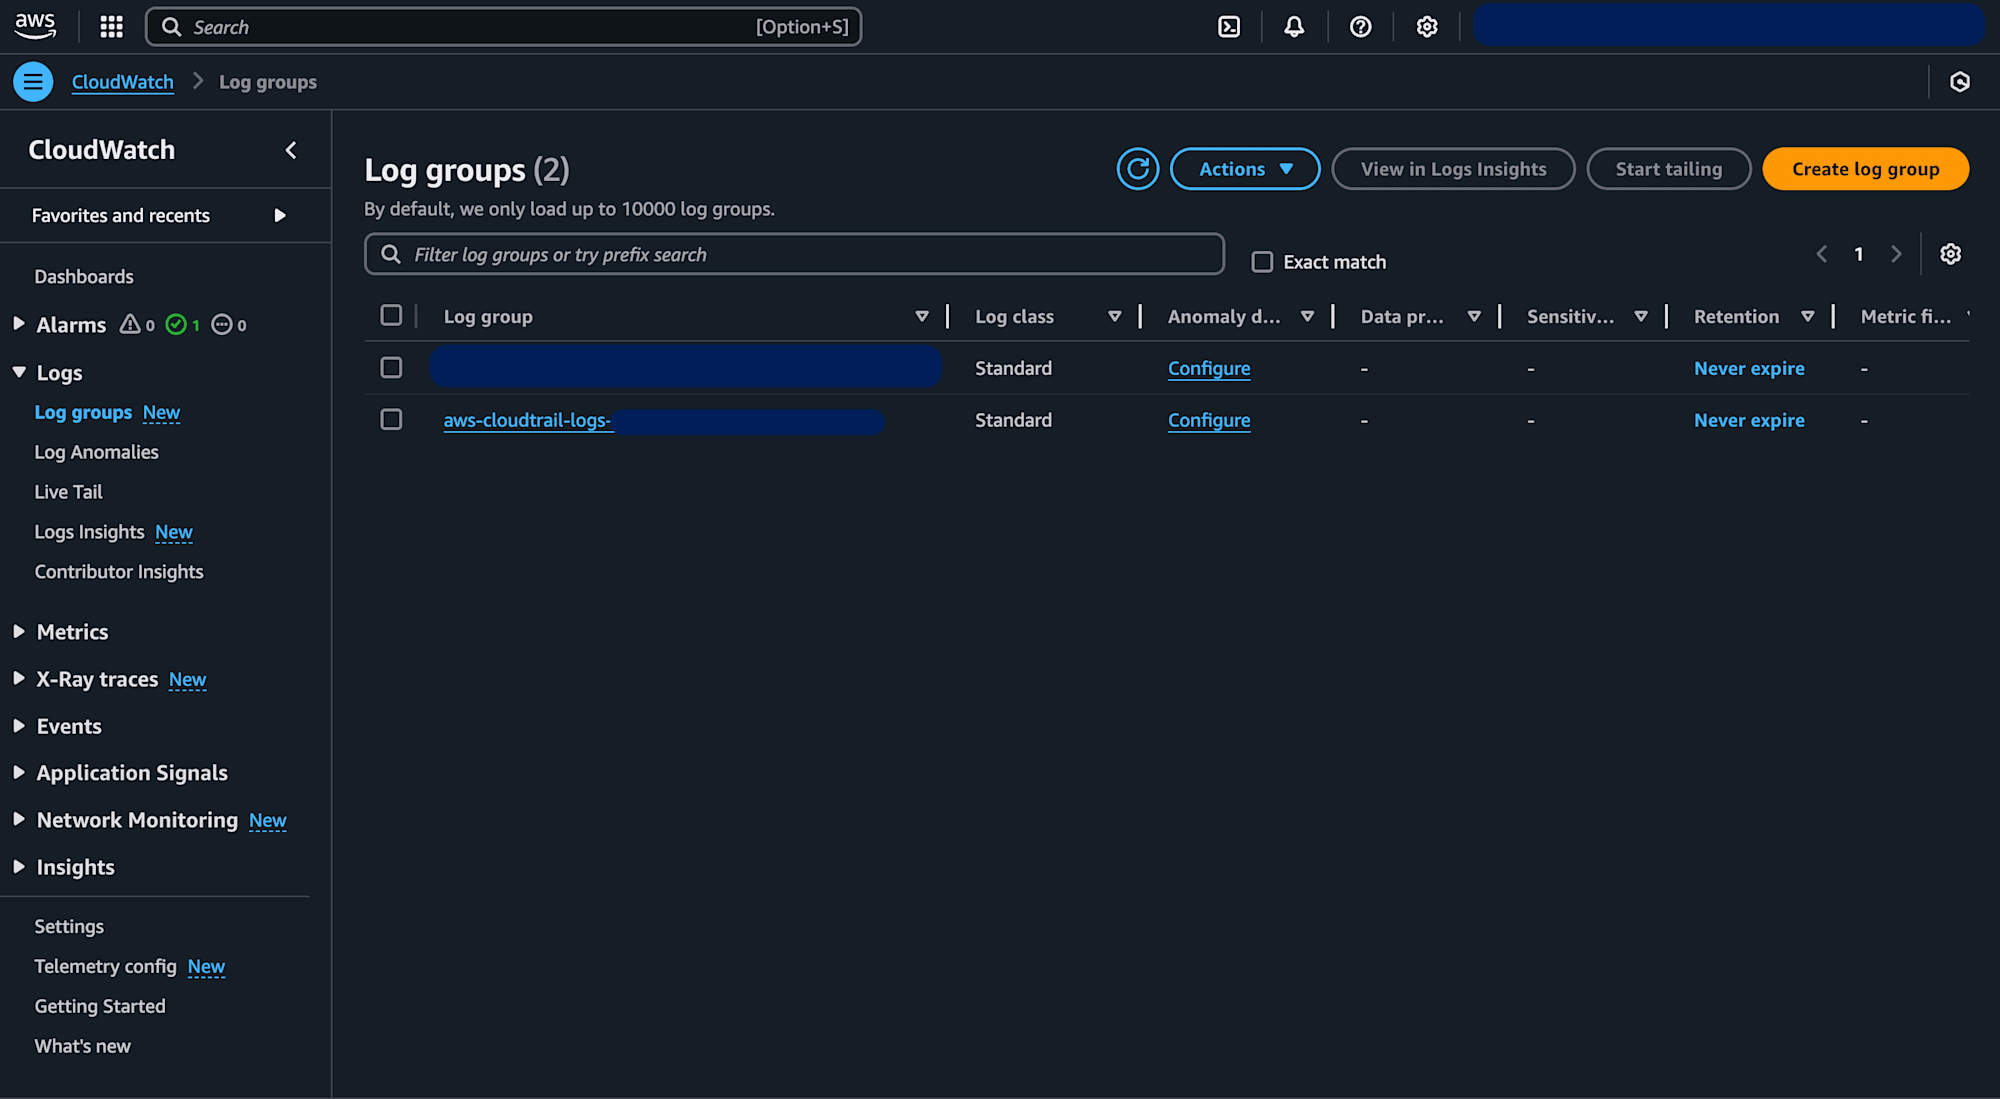Viewport: 2000px width, 1099px height.
Task: Click the insufficient data alarms indicator
Action: click(x=229, y=325)
